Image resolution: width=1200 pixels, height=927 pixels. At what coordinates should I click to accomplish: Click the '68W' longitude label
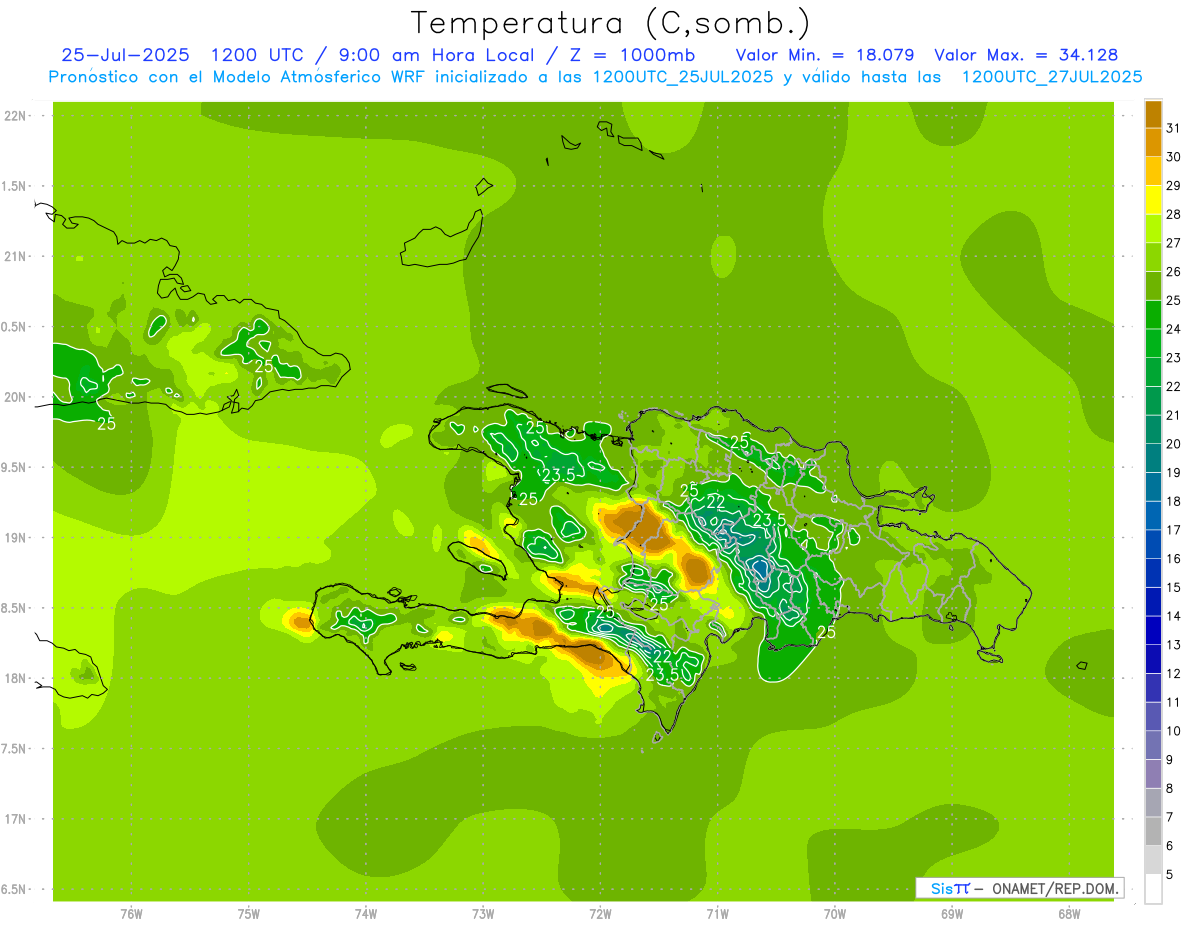pos(1069,913)
